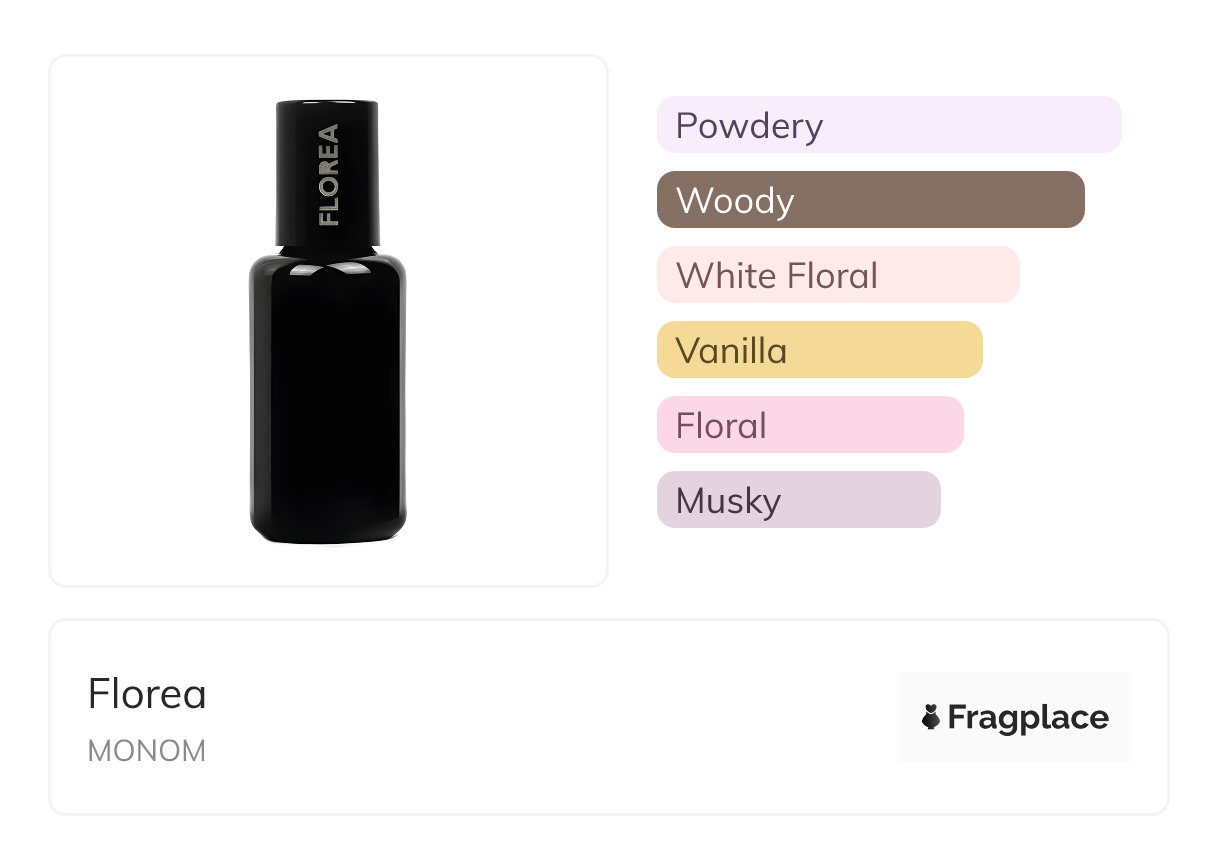Click the "Musky" text label
The width and height of the screenshot is (1218, 864).
tap(728, 501)
